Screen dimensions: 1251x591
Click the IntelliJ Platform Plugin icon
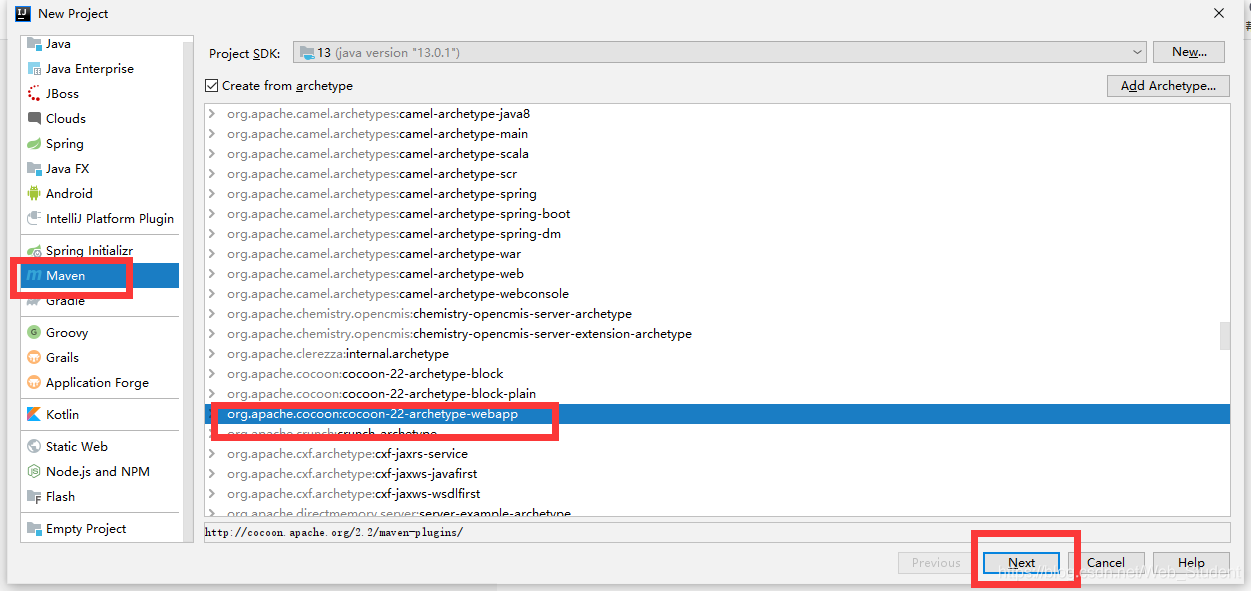click(34, 219)
